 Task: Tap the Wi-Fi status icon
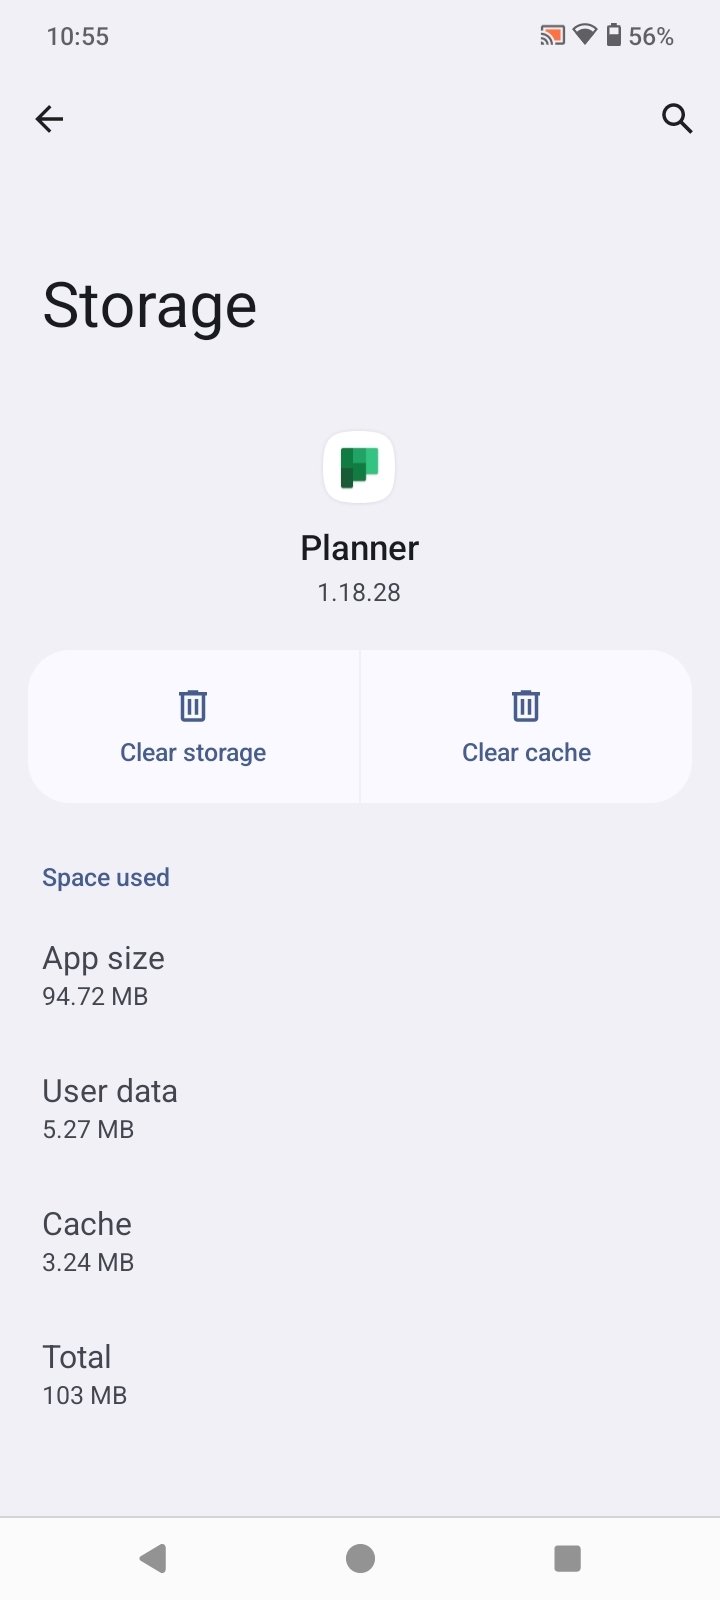point(584,37)
